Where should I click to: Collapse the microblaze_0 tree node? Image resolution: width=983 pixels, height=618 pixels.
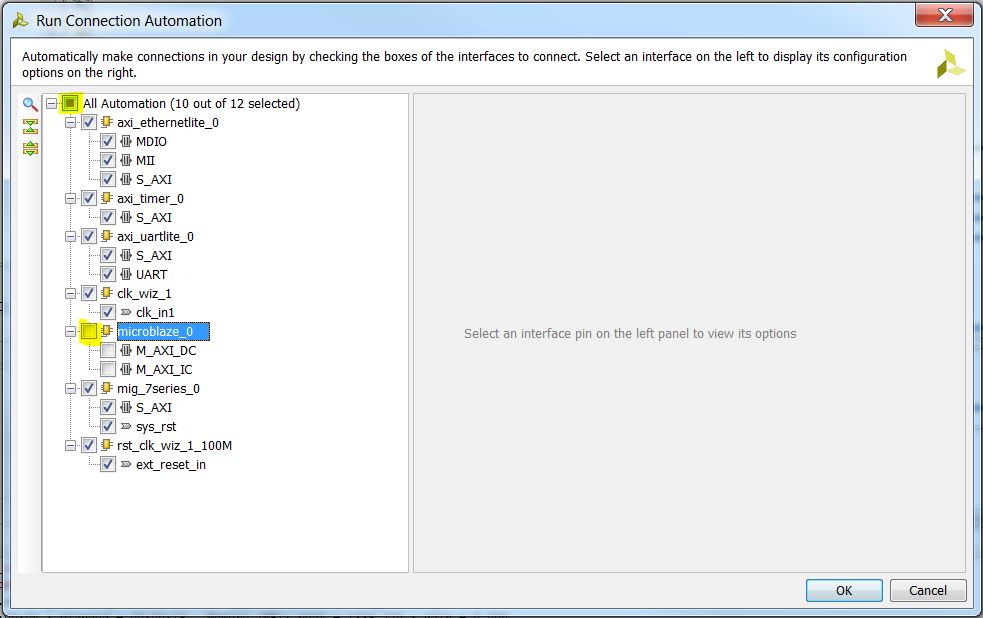click(70, 331)
